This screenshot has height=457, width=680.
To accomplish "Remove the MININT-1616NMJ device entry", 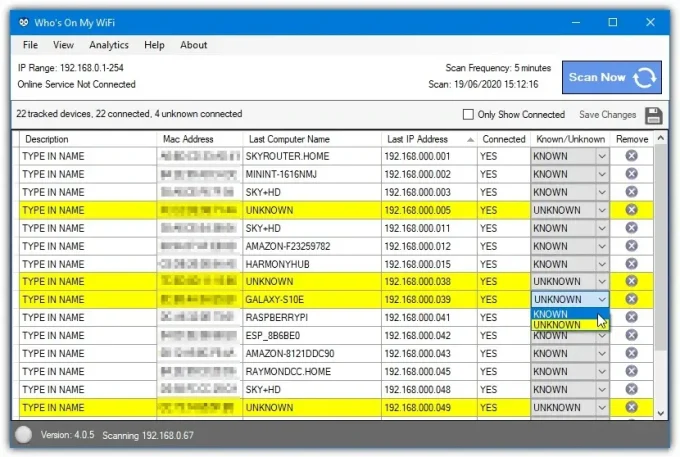I will [631, 174].
